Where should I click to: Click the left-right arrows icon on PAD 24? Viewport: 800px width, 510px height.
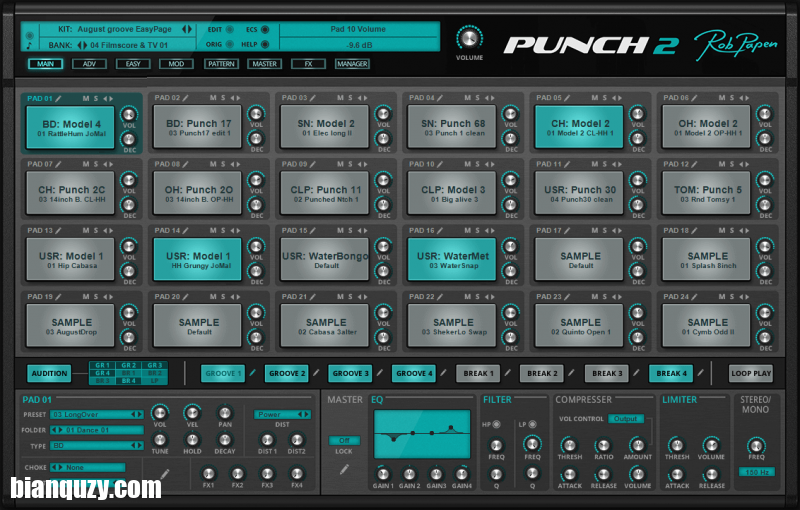click(744, 296)
